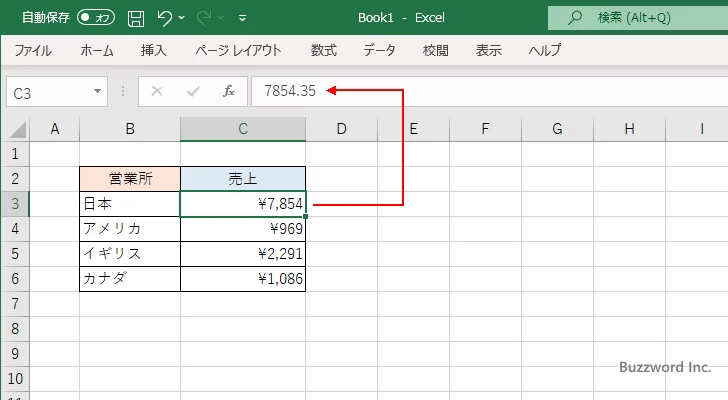Select column H header
Image resolution: width=728 pixels, height=400 pixels.
[x=629, y=129]
